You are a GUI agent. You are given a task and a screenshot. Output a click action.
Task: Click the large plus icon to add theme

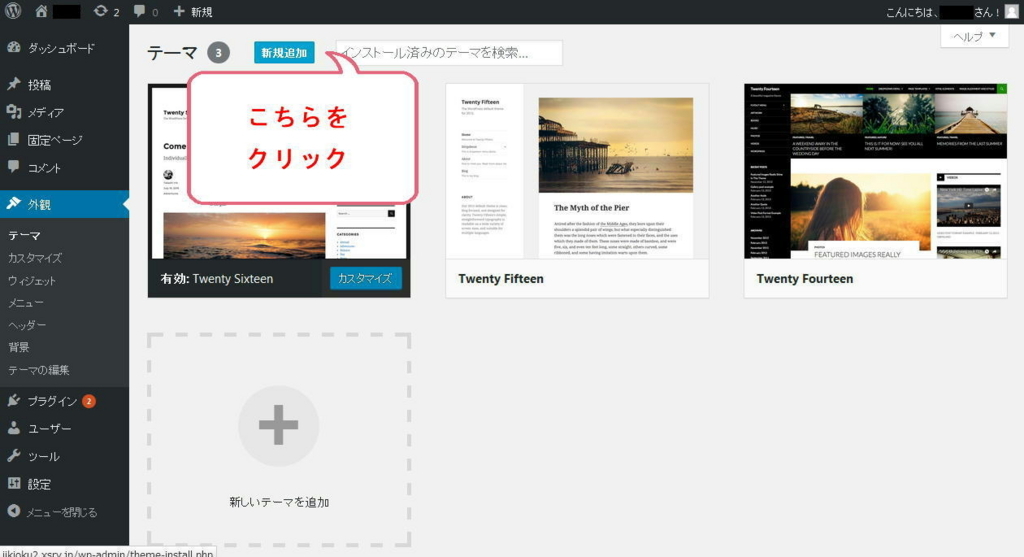[x=279, y=425]
